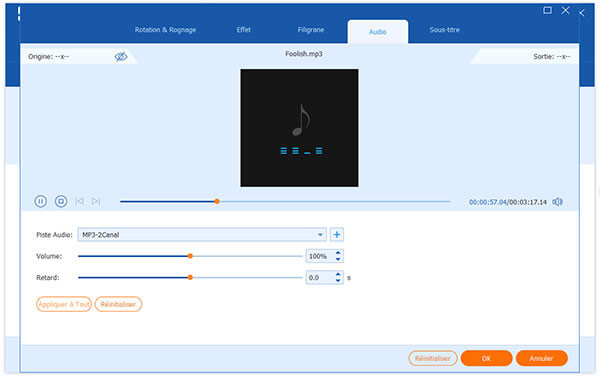Open the Filigrane tab
Screen dimensions: 600x378
tap(311, 29)
